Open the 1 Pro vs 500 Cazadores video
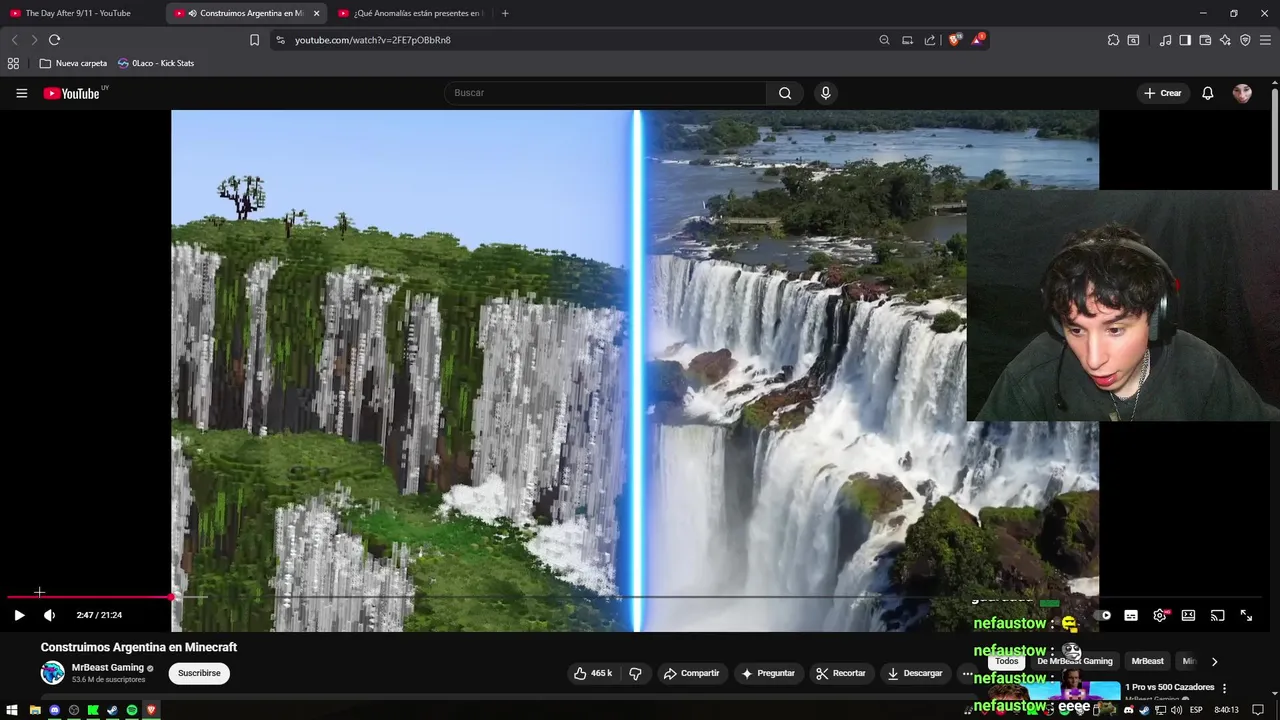This screenshot has width=1280, height=720. click(x=1169, y=687)
